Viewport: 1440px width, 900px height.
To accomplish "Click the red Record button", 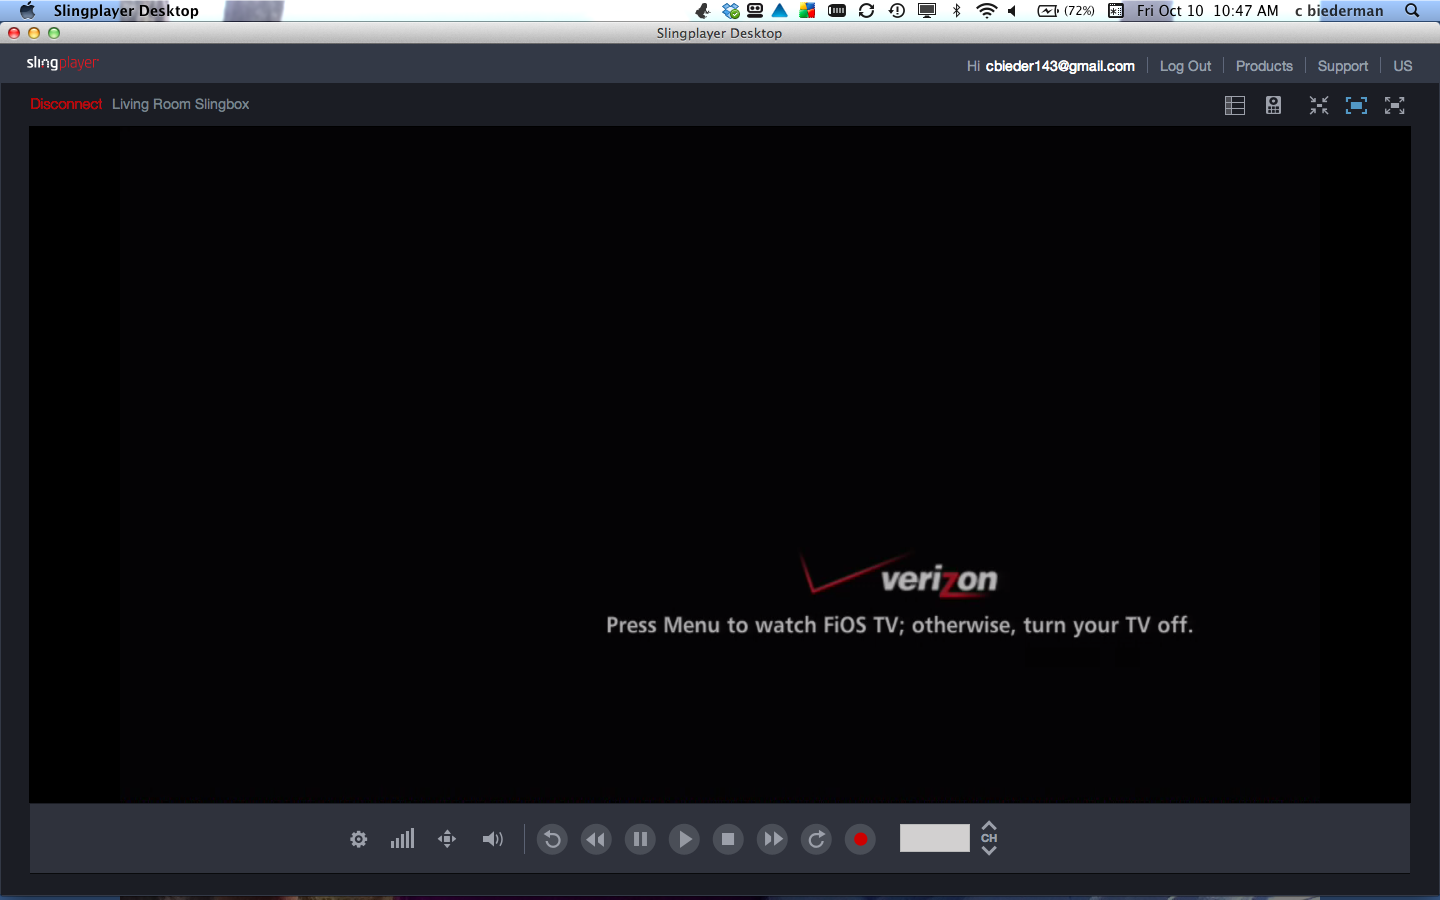I will 860,839.
